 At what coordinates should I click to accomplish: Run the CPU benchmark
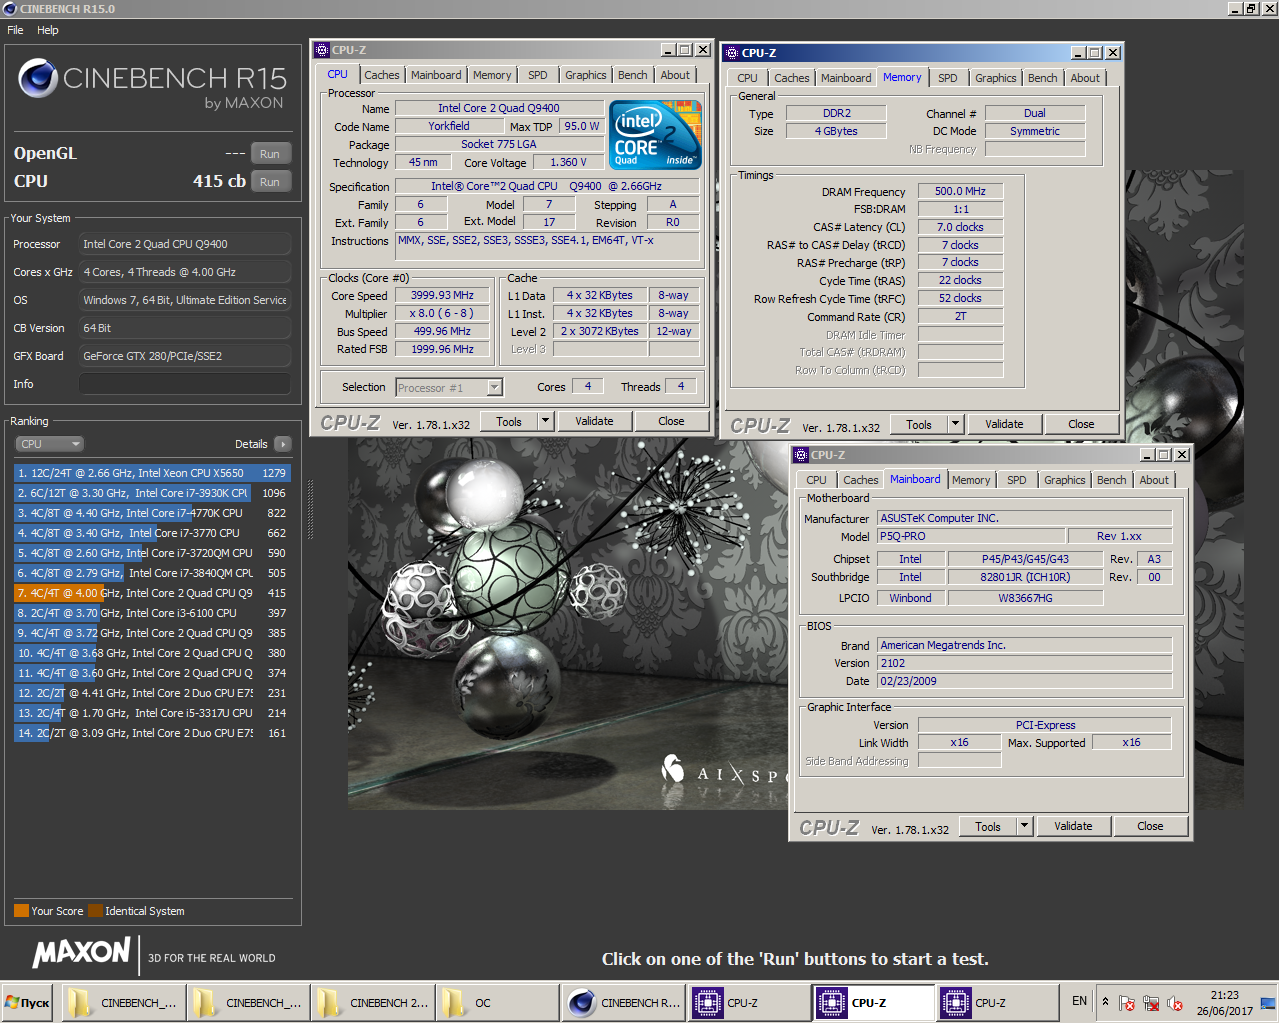coord(270,182)
